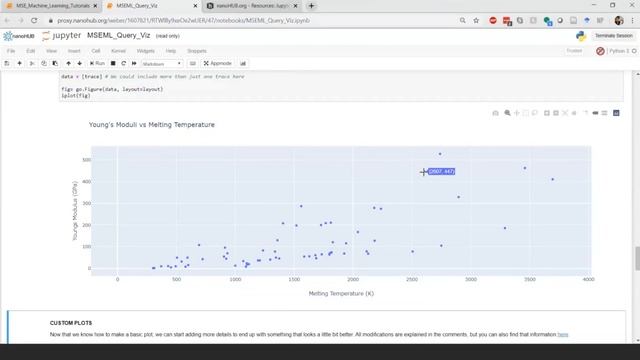The width and height of the screenshot is (640, 360).
Task: Open the Chrome profile avatar
Action: (619, 20)
